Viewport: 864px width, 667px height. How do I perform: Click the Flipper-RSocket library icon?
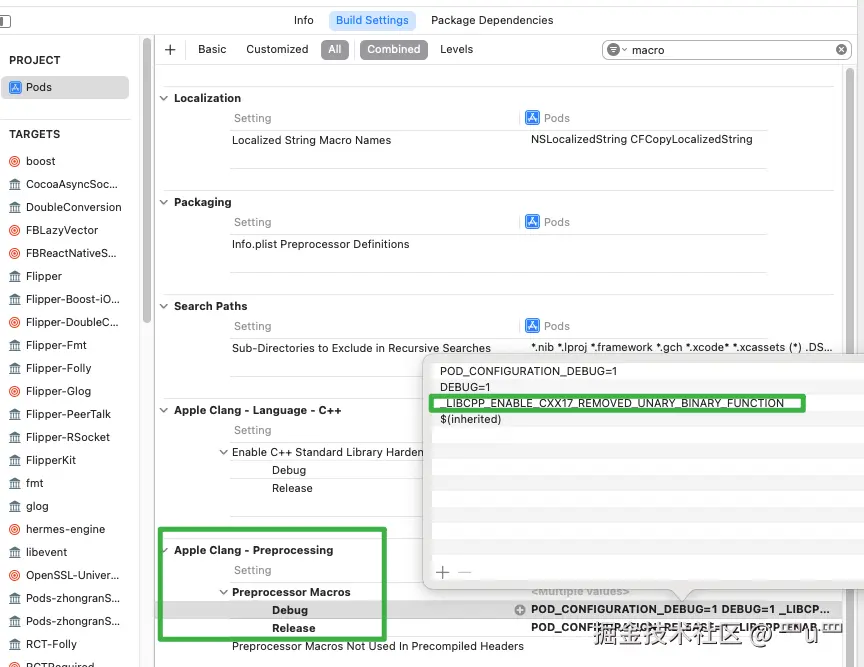[x=15, y=437]
